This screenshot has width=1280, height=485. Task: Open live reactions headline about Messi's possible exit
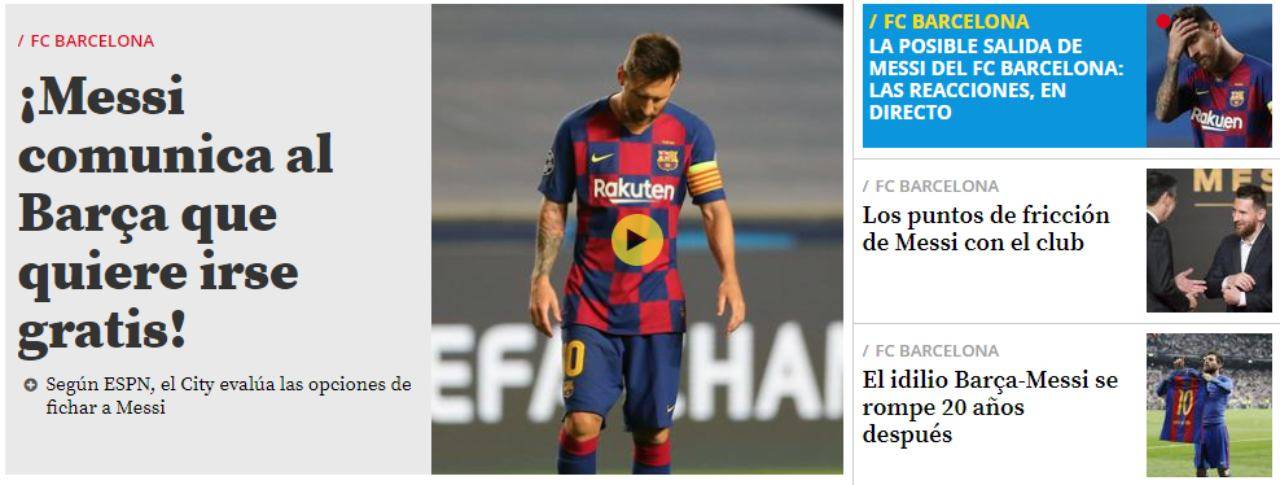997,80
